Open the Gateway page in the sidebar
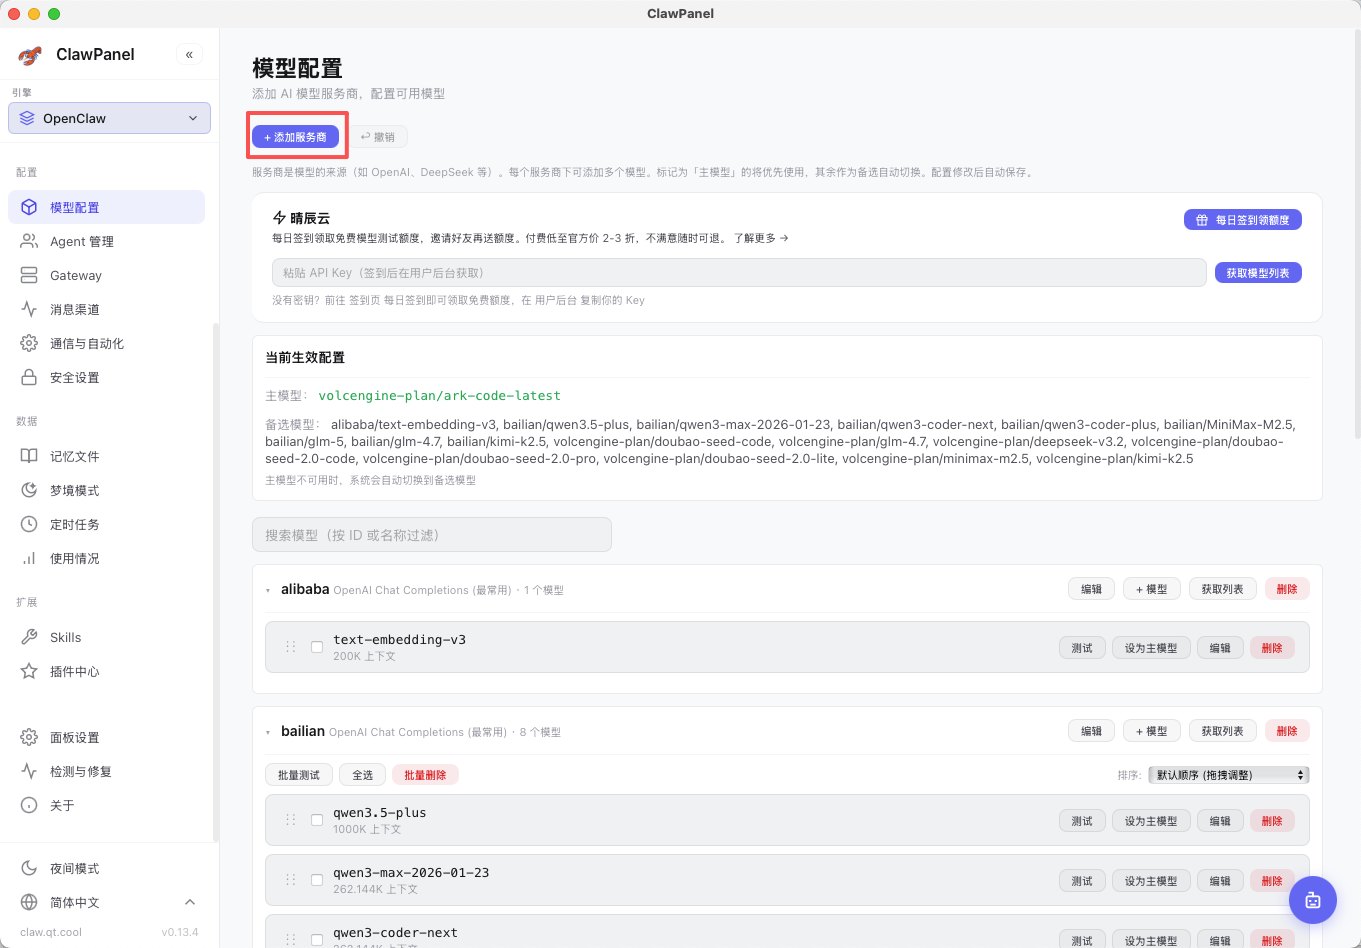Screen dimensions: 1361x948 tap(76, 276)
